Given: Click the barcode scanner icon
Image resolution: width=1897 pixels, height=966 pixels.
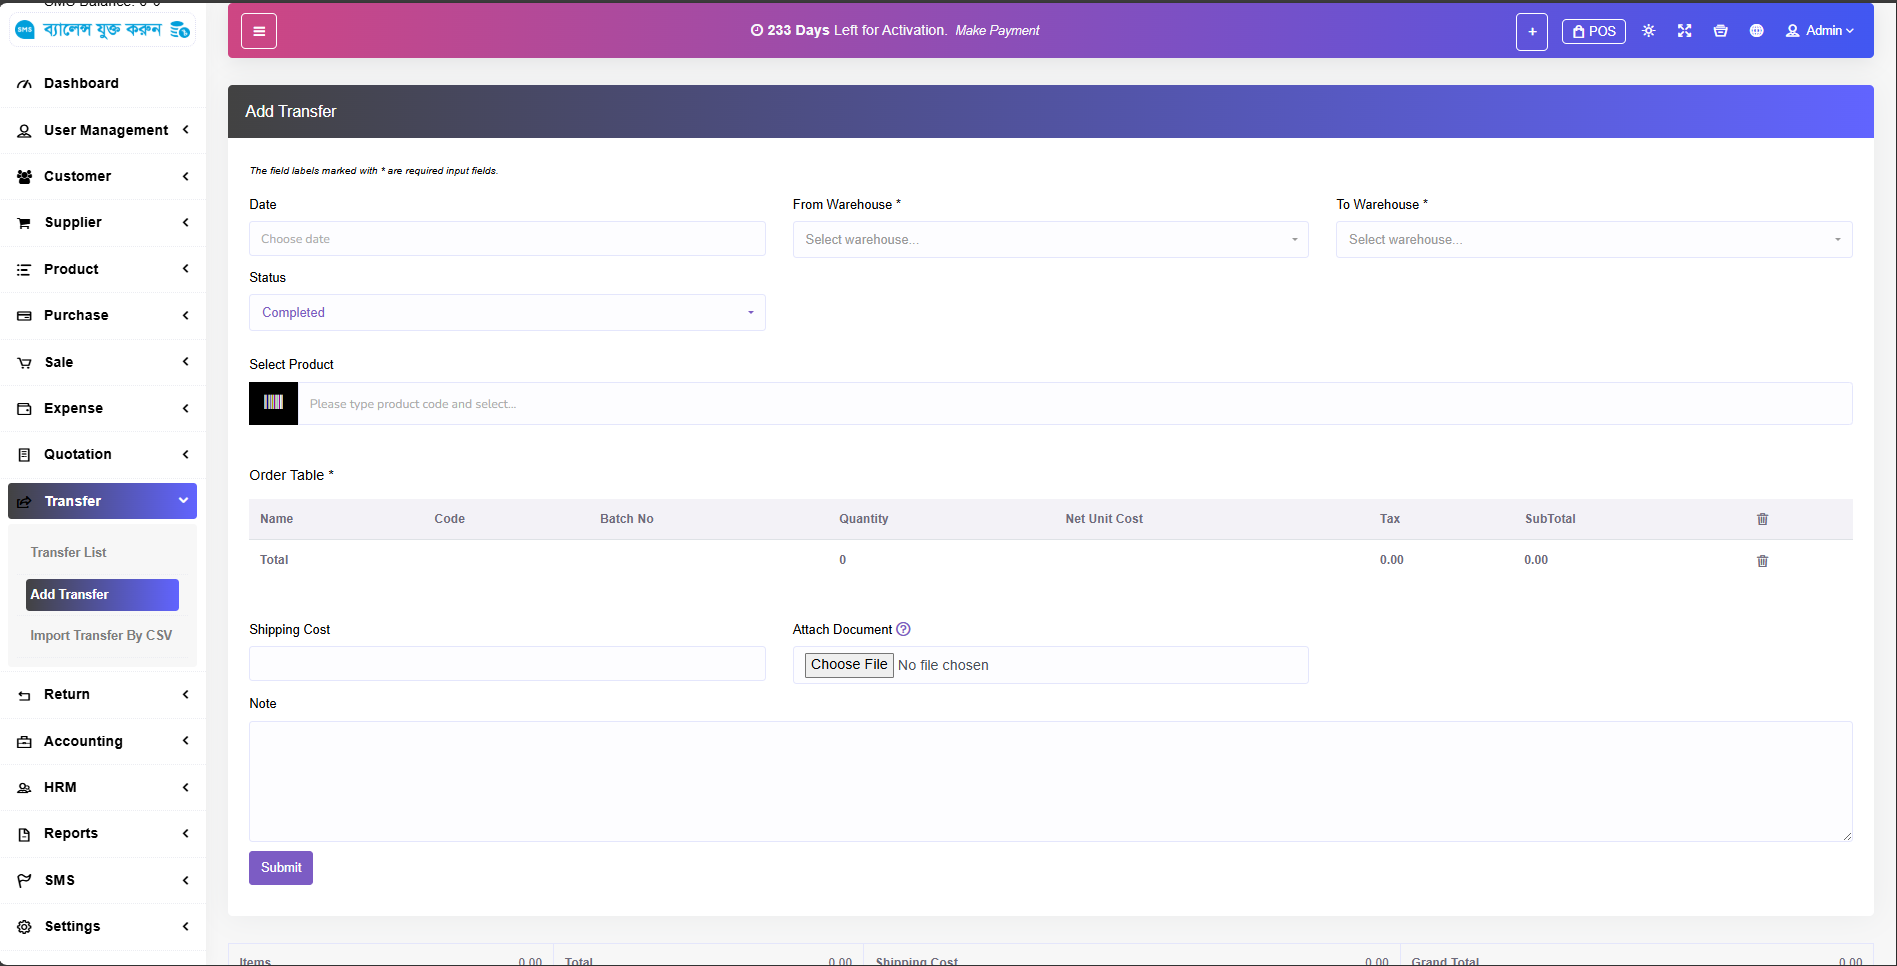Looking at the screenshot, I should coord(273,403).
